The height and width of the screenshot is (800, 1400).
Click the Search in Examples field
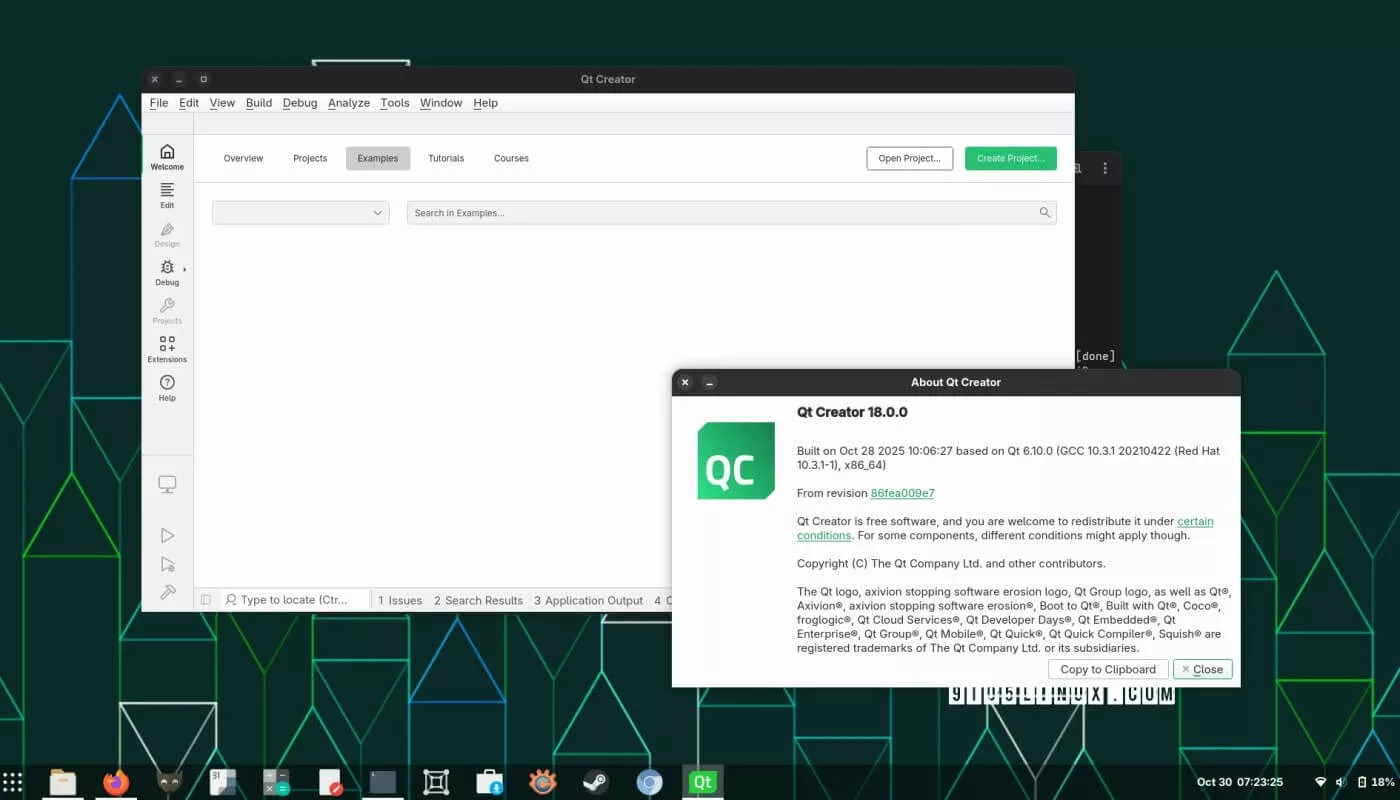pos(720,213)
